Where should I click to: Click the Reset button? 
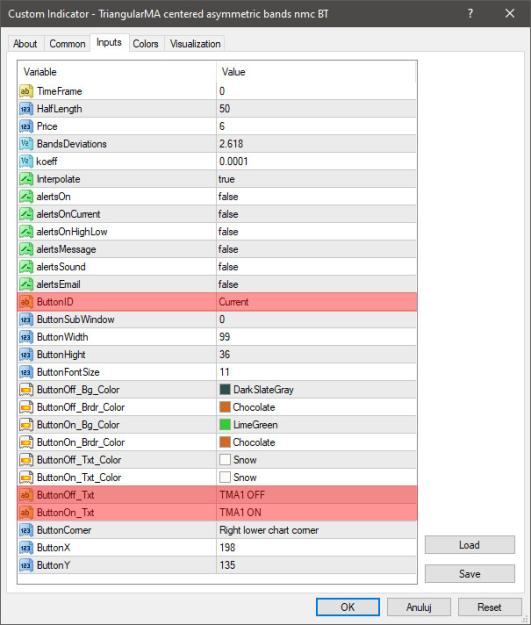coord(489,607)
